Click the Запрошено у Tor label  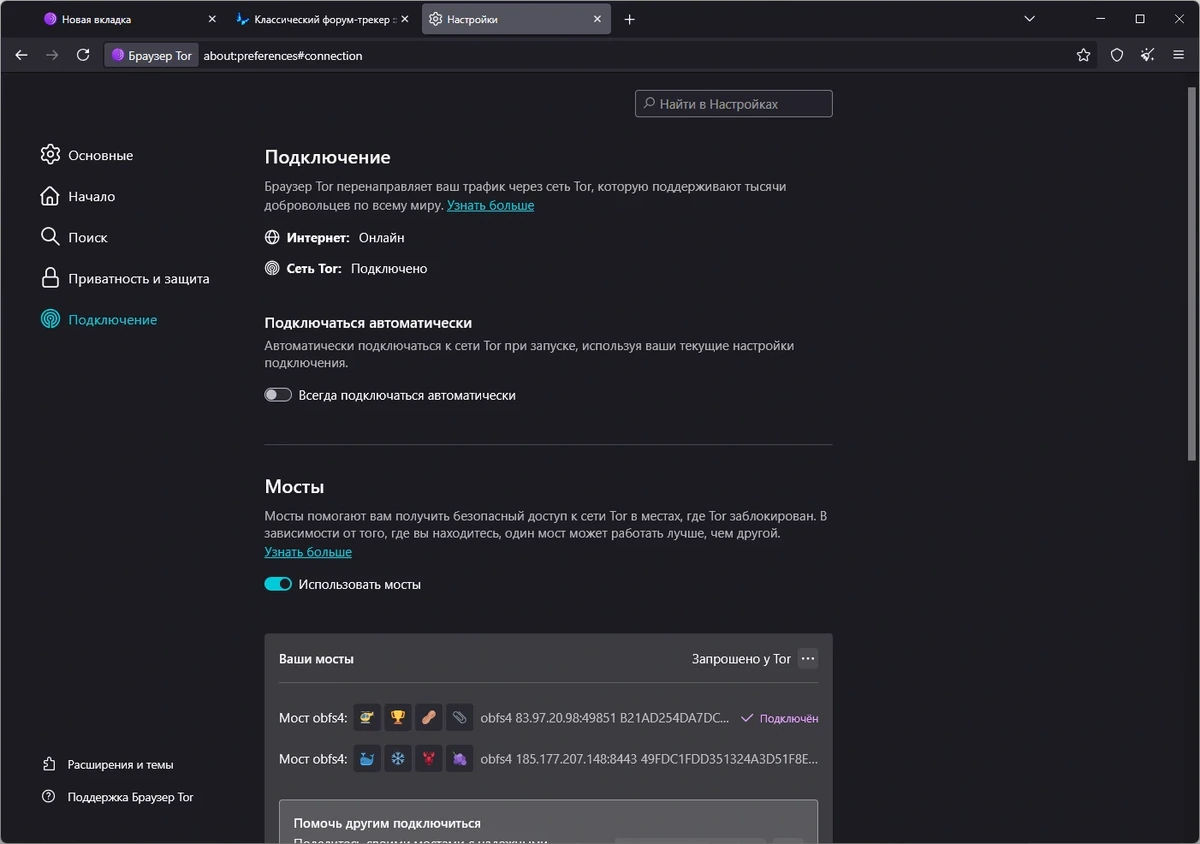tap(741, 659)
